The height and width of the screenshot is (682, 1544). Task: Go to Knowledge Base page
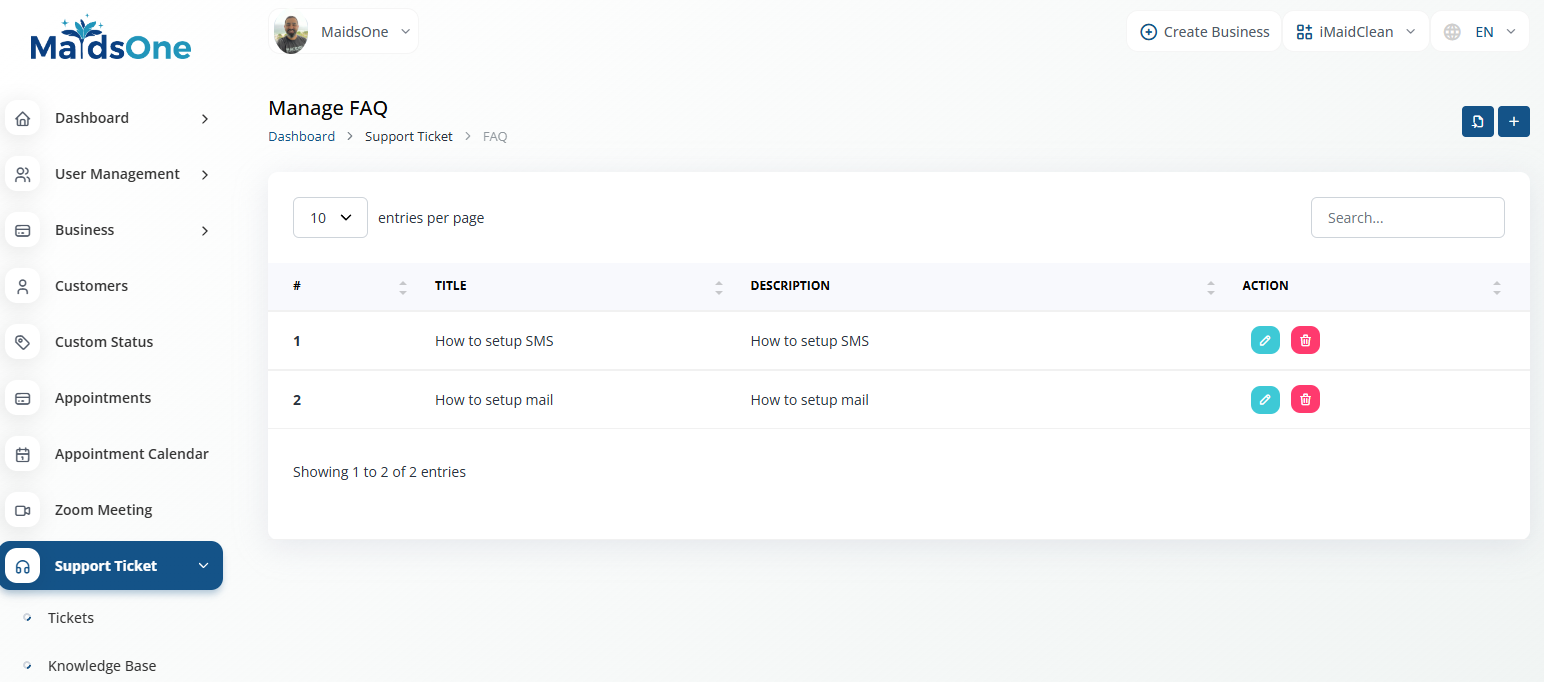click(x=102, y=666)
